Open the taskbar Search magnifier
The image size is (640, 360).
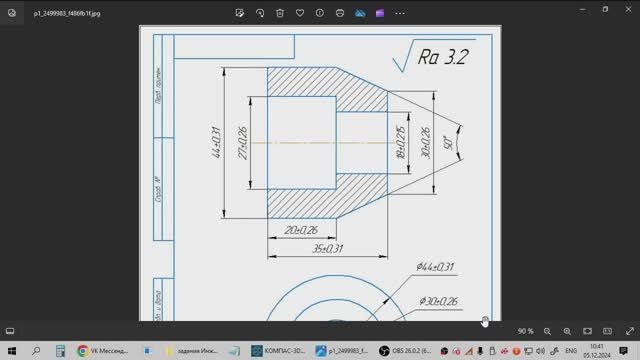tap(36, 351)
